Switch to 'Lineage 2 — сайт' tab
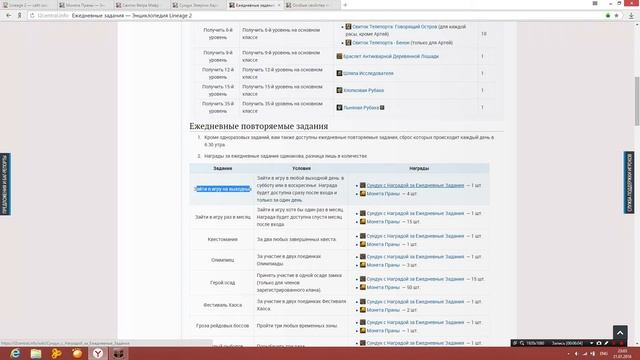This screenshot has width=640, height=360. coord(28,5)
